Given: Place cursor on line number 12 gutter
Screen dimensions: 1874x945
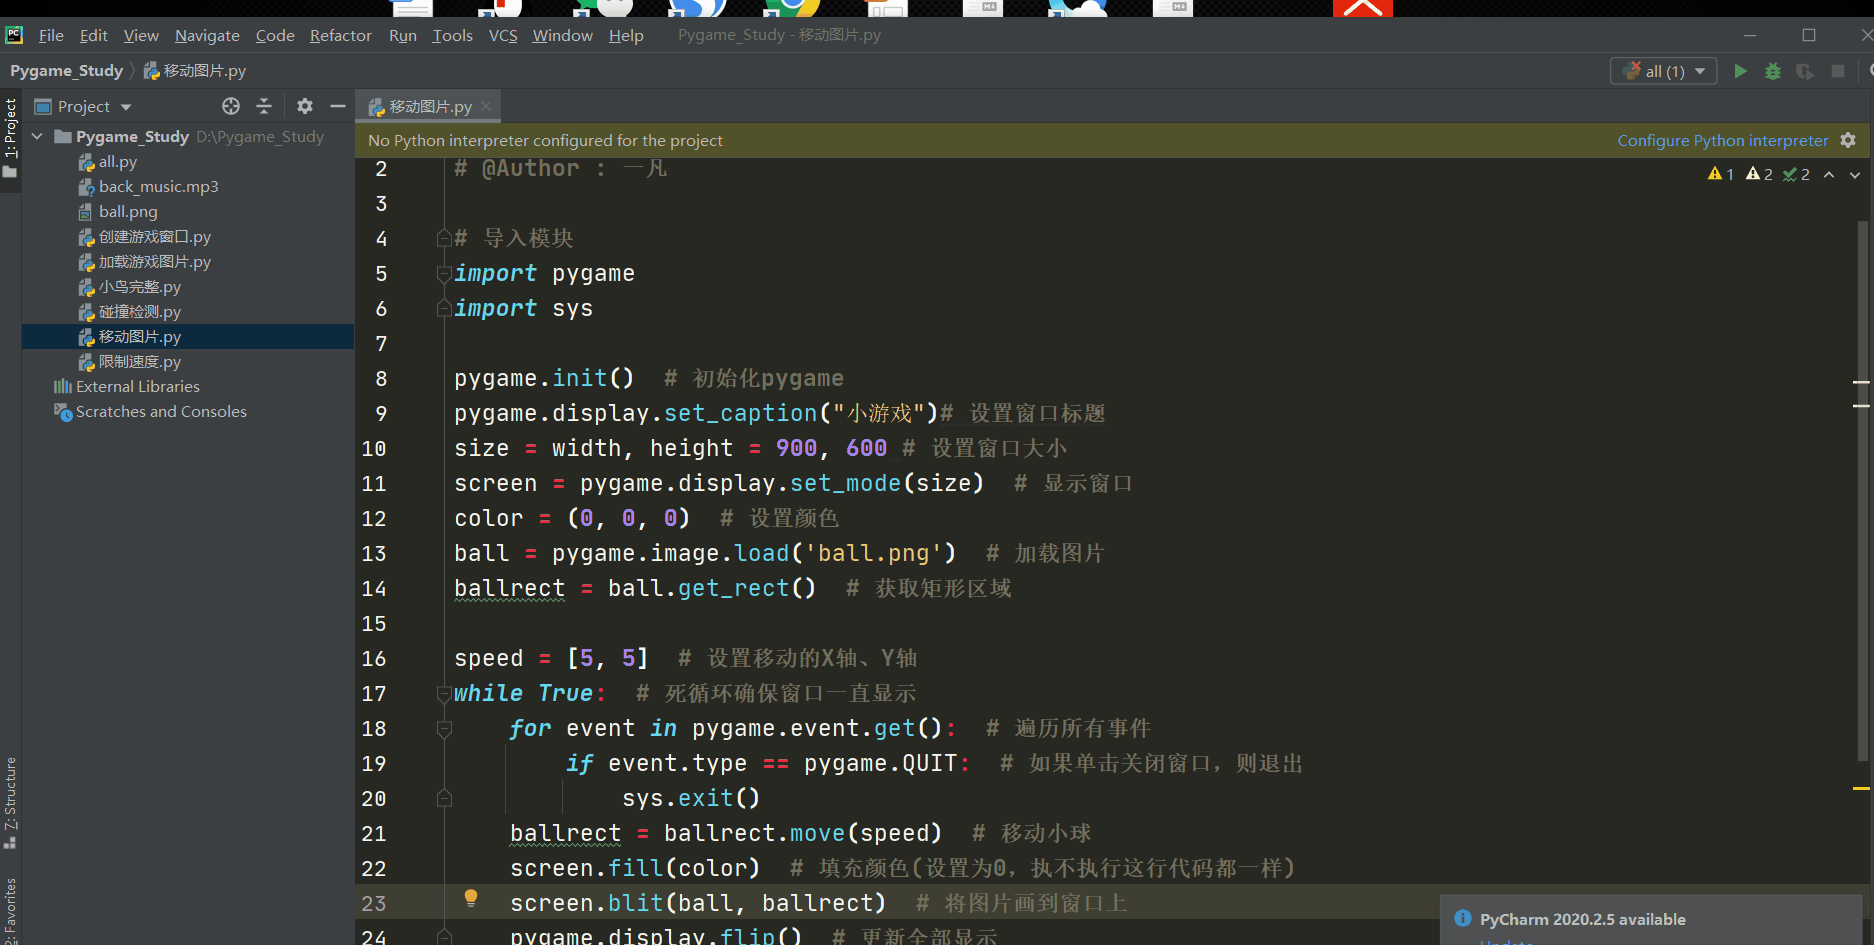Looking at the screenshot, I should click(x=374, y=518).
